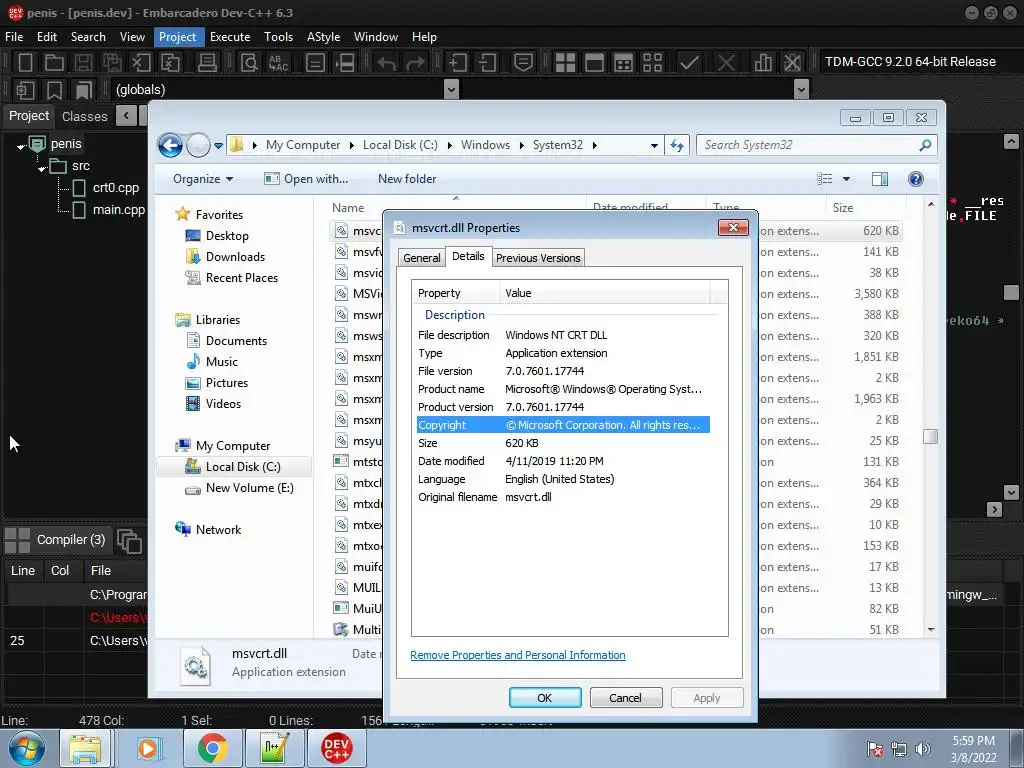Open the second class-browser dropdown arrow
This screenshot has height=768, width=1024.
[802, 89]
